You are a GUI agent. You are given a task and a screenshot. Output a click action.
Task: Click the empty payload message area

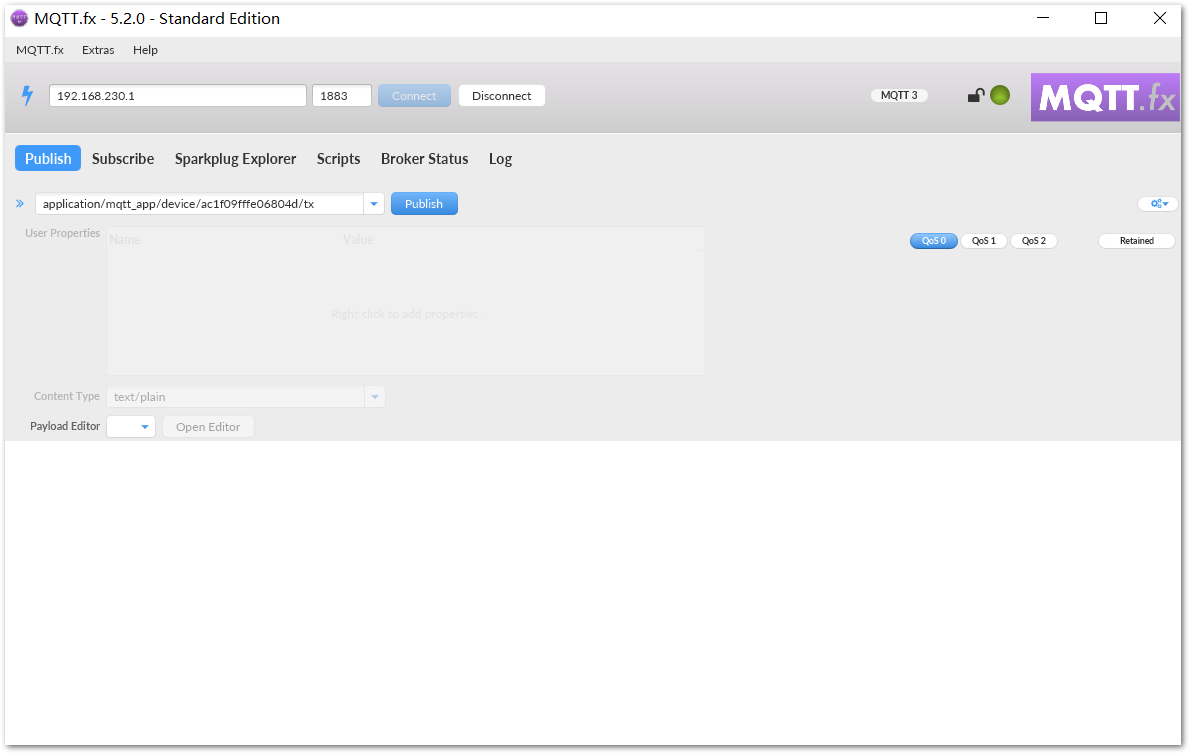[x=593, y=592]
